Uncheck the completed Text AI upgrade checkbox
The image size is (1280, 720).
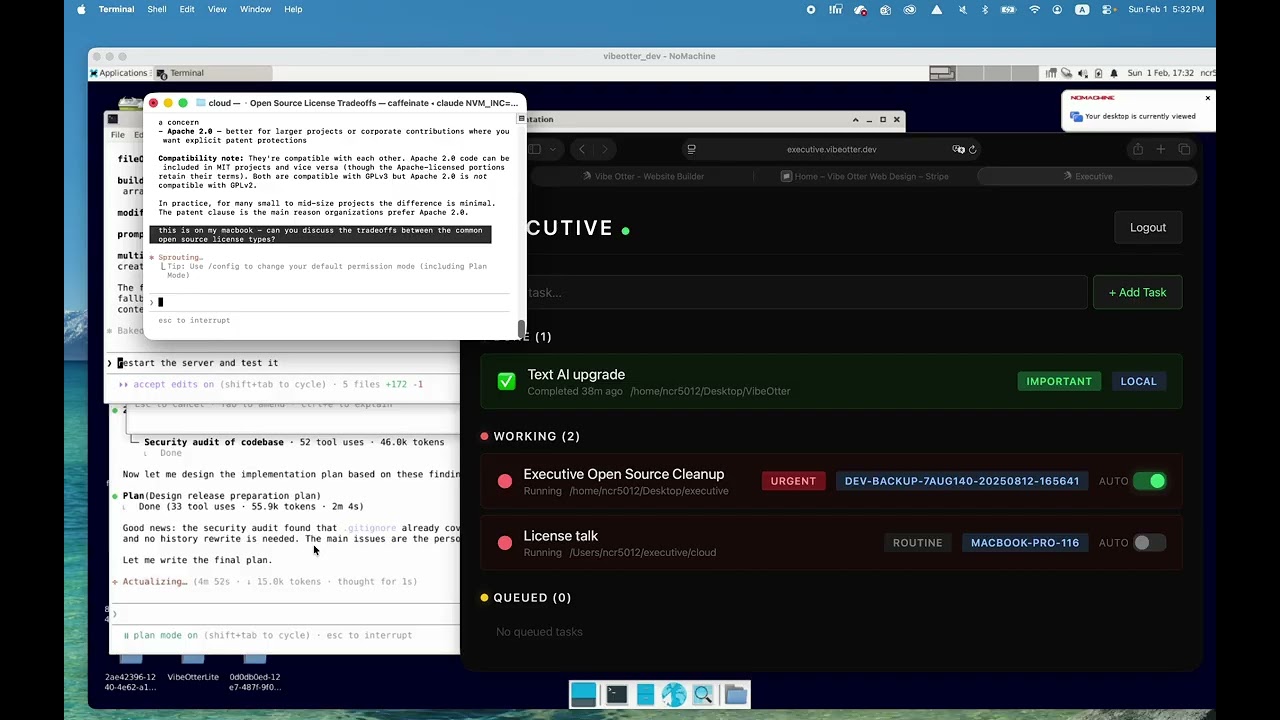(506, 381)
